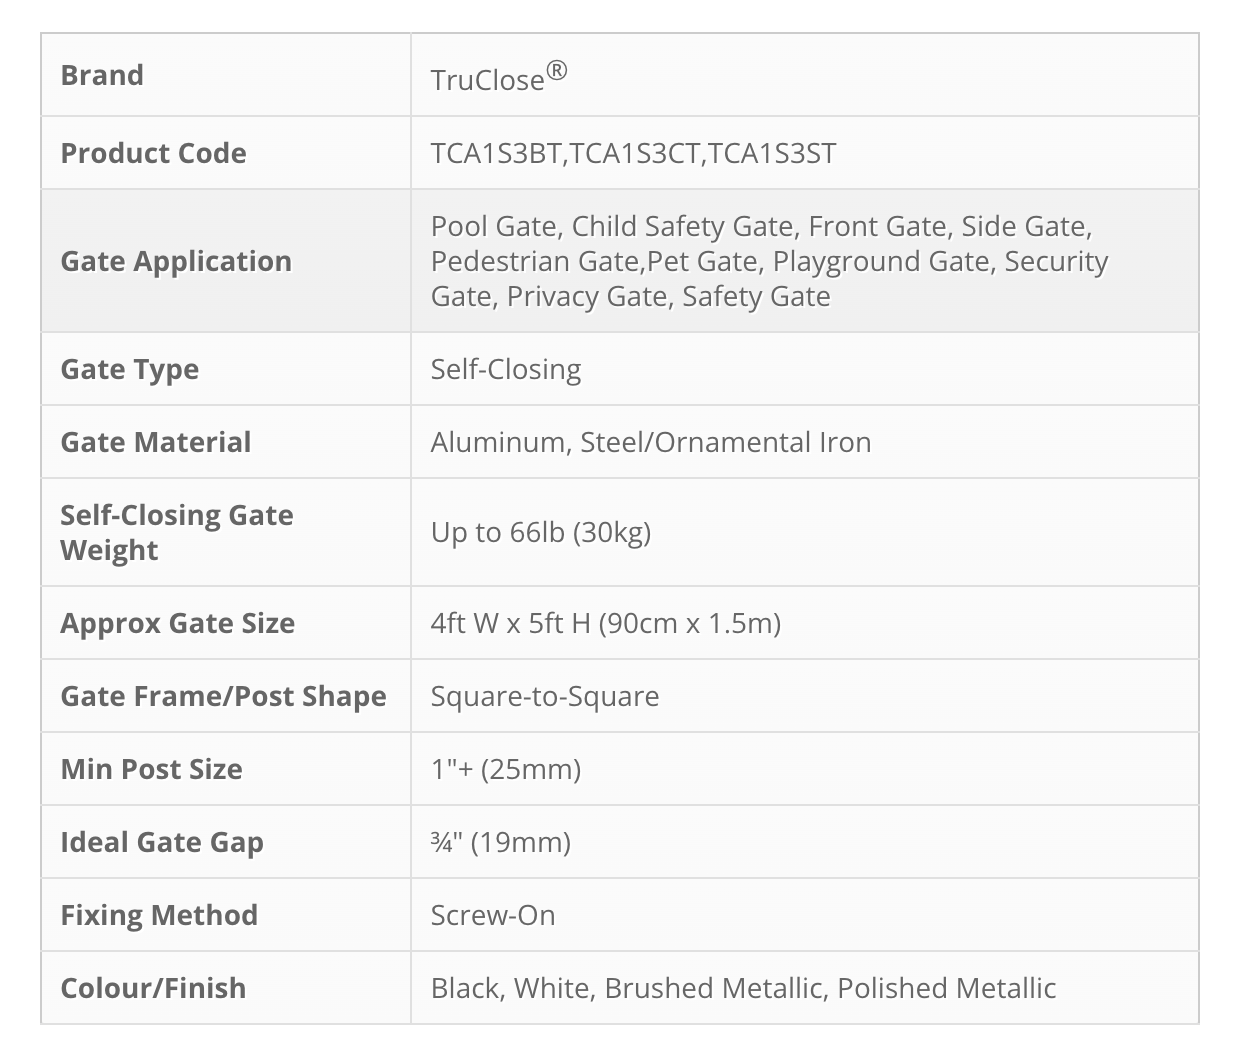The height and width of the screenshot is (1050, 1242).
Task: Select product codes TCA1S3BT,TCA1S3CT,TCA1S3ST text
Action: 633,153
